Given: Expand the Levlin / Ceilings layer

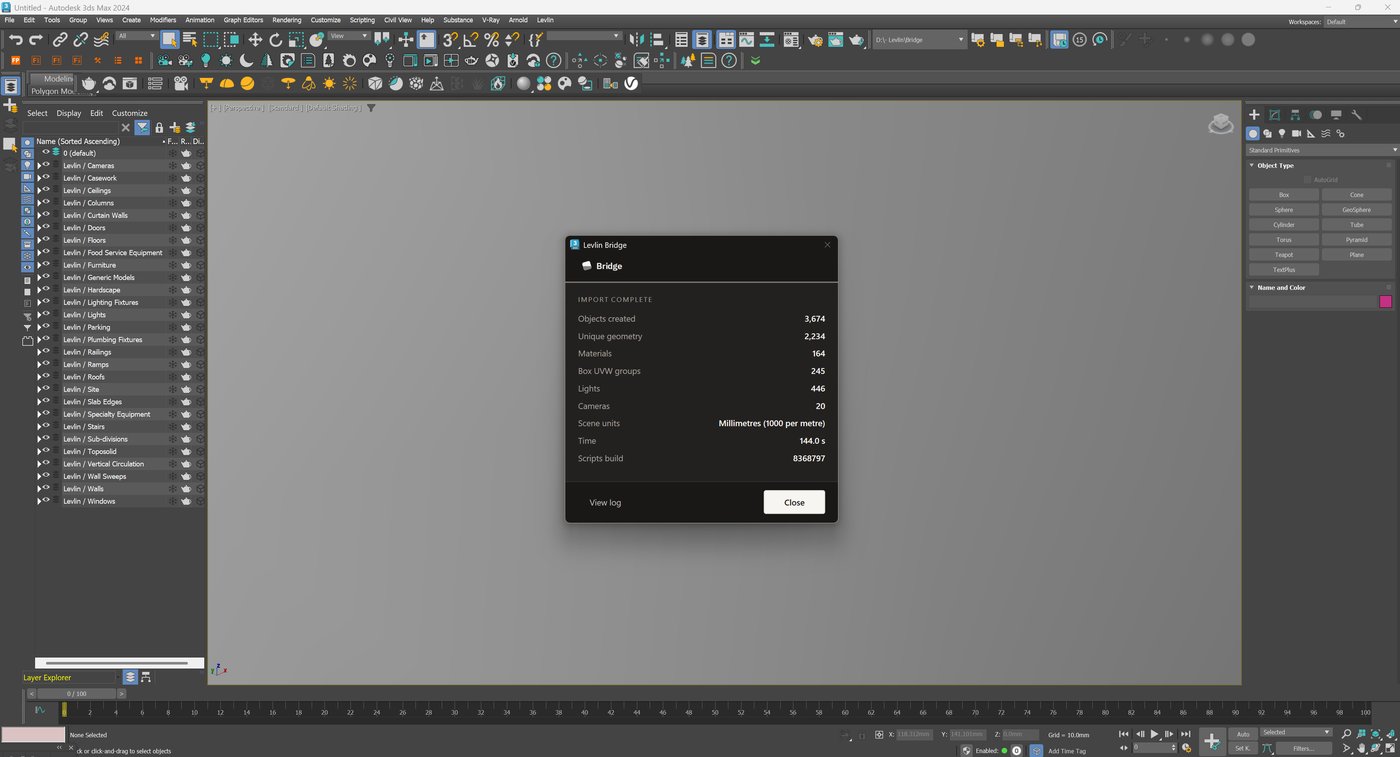Looking at the screenshot, I should 39,190.
